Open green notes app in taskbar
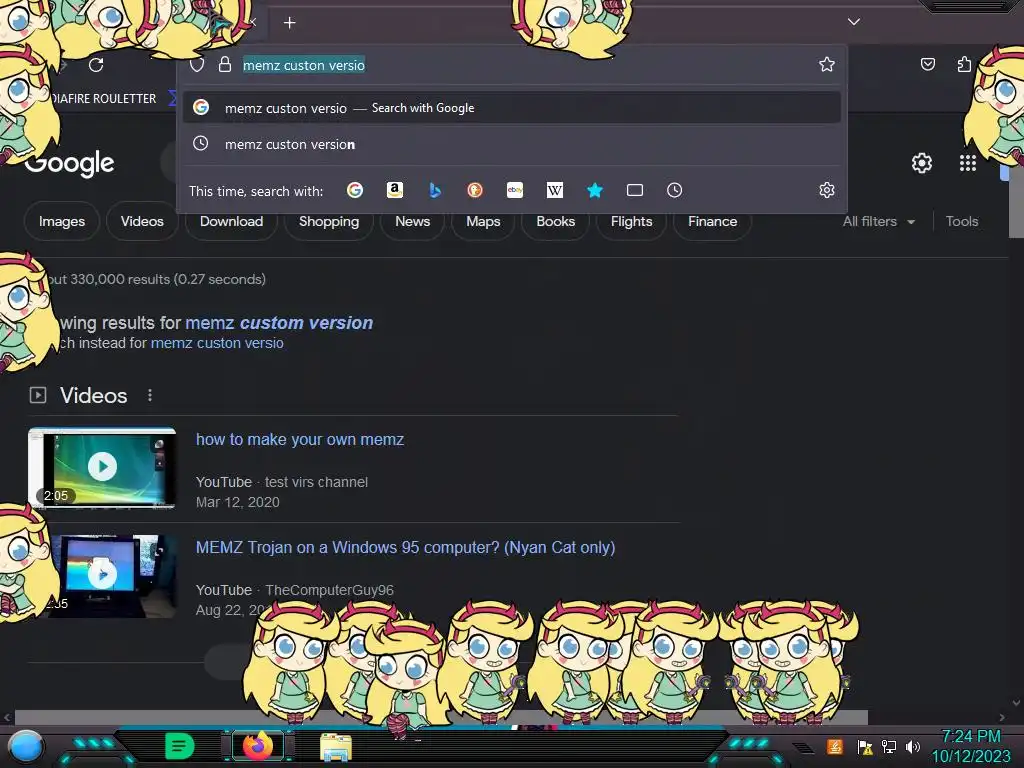1024x768 pixels. (180, 746)
